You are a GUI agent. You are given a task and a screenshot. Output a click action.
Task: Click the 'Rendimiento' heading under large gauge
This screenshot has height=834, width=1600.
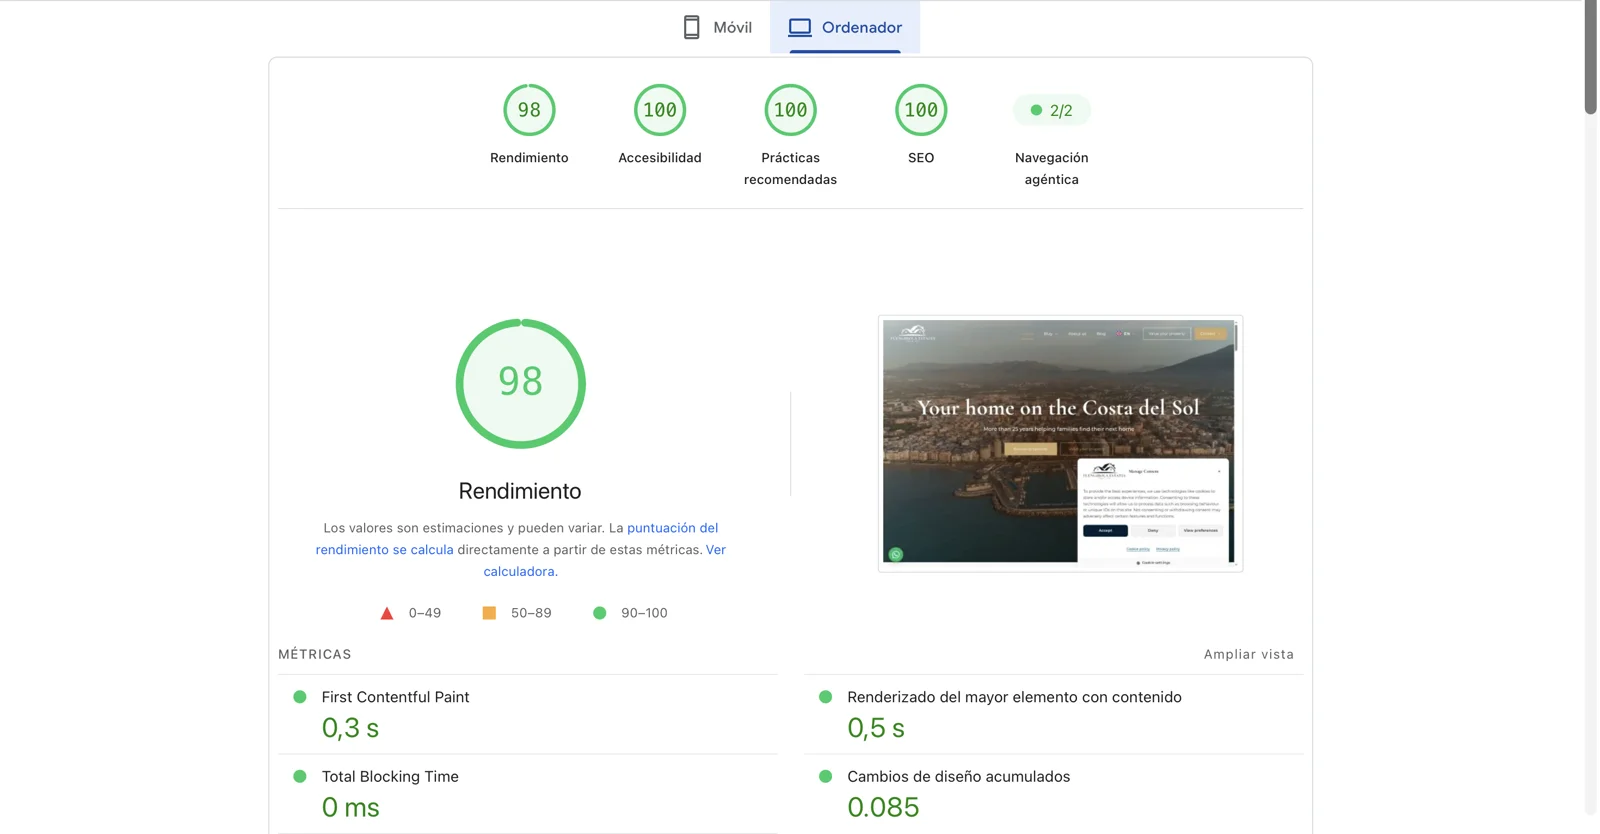tap(520, 491)
